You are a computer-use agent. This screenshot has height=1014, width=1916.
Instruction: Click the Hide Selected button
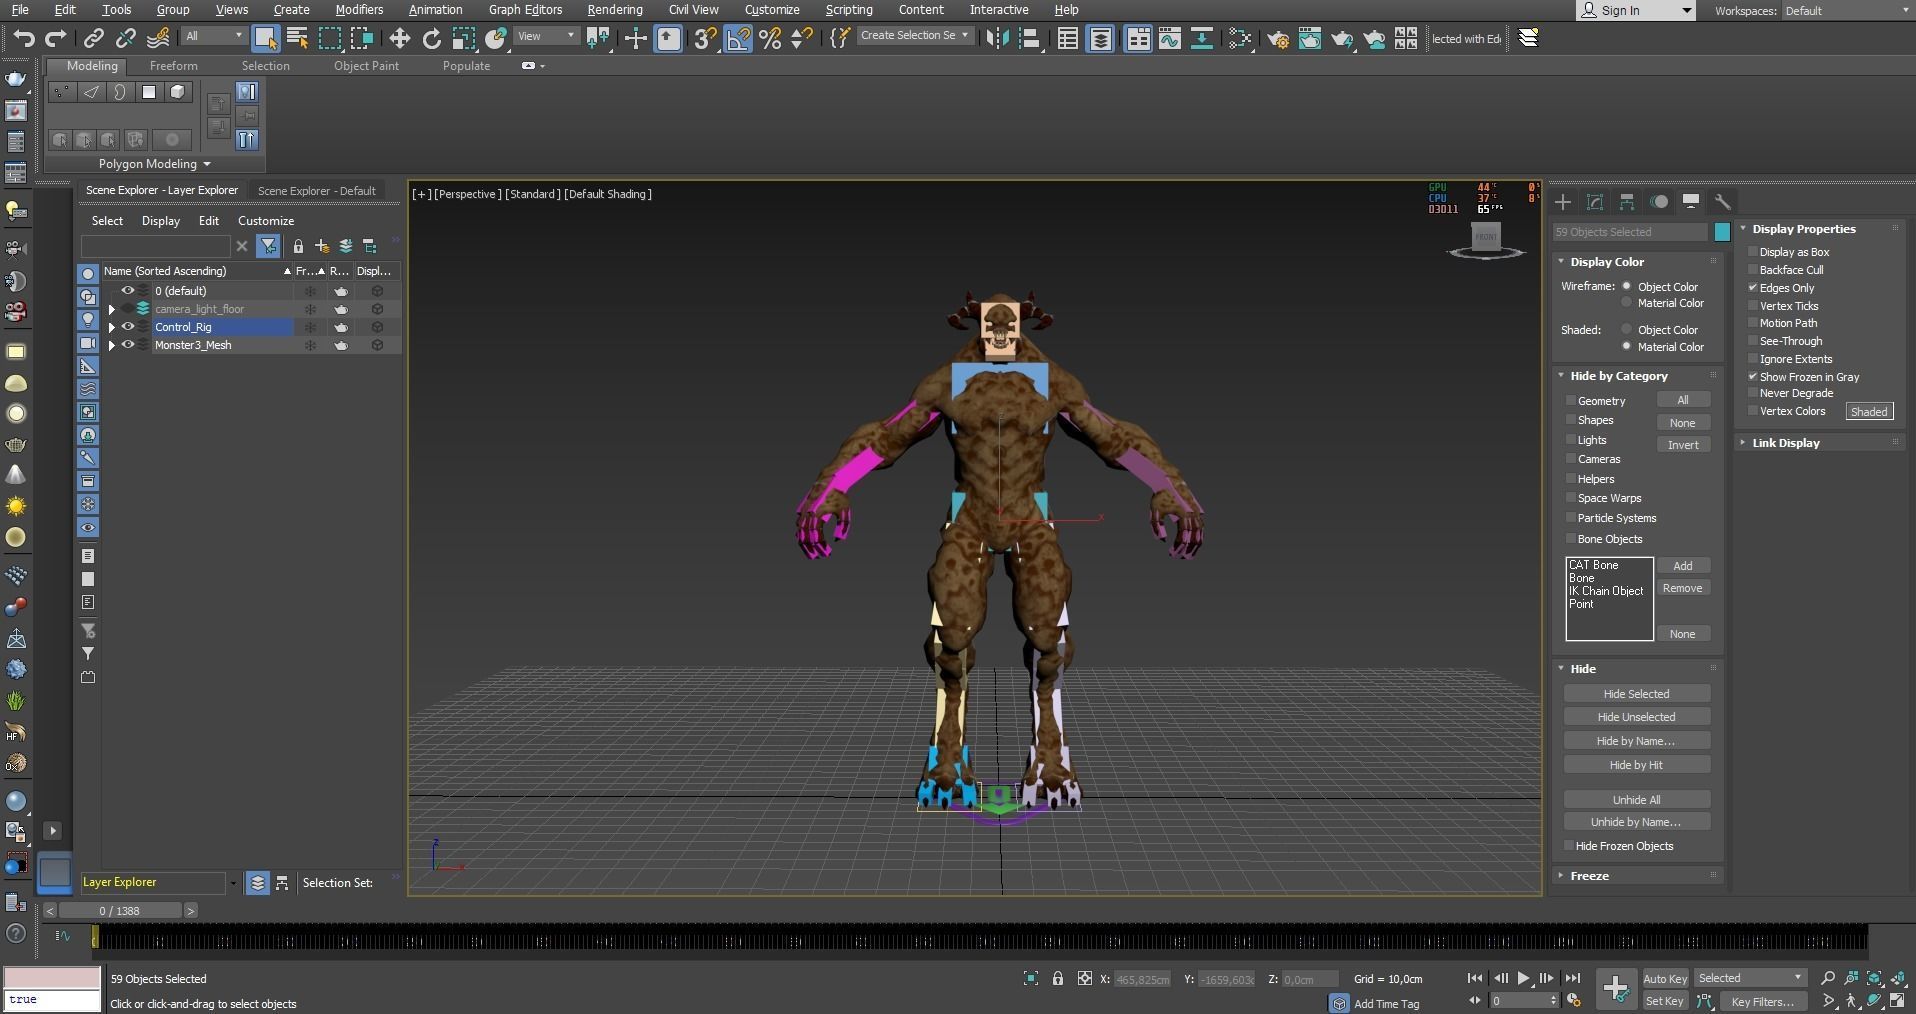[x=1636, y=694]
